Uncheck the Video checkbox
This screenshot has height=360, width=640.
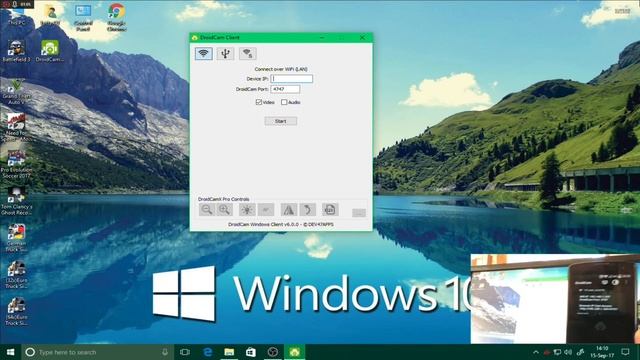pyautogui.click(x=259, y=102)
